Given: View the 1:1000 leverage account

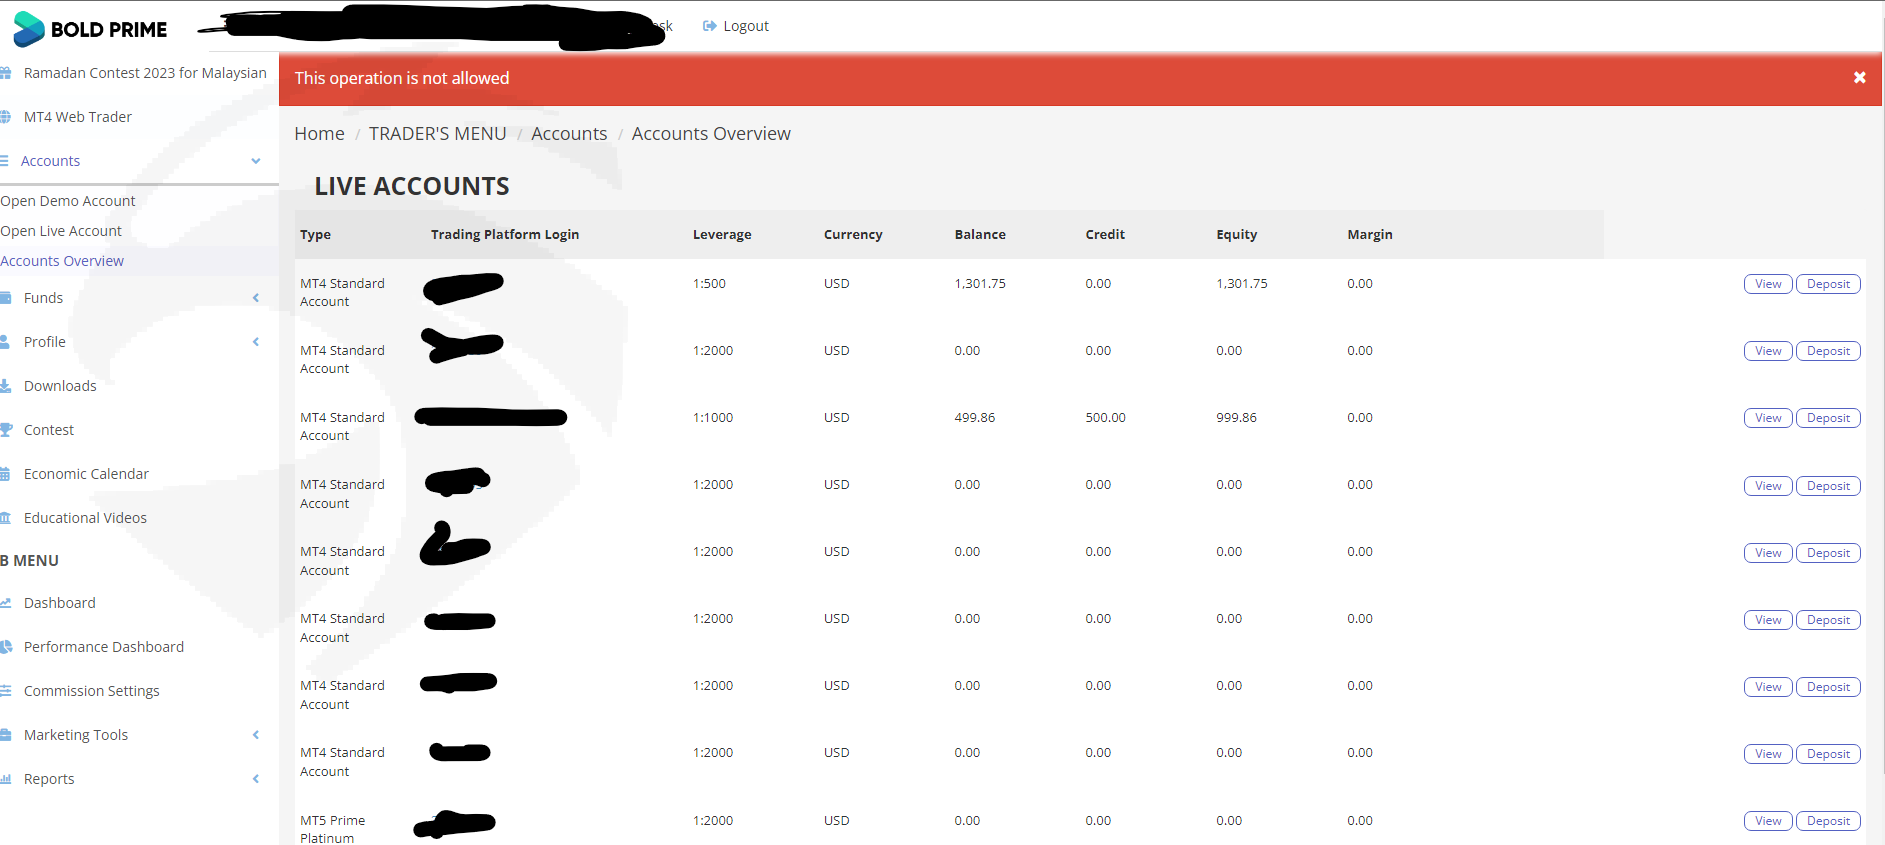Looking at the screenshot, I should tap(1768, 418).
